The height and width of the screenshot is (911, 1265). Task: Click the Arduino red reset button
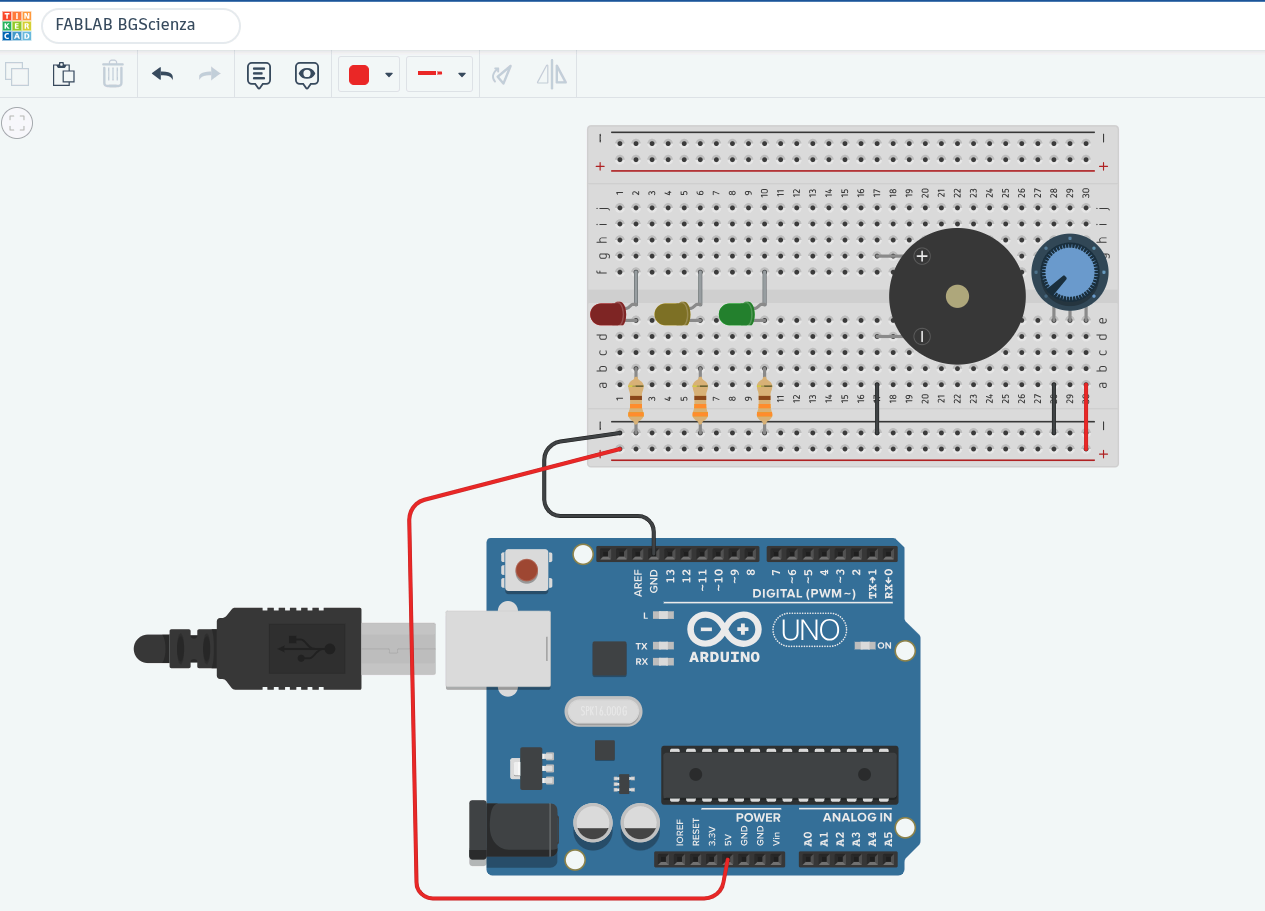click(x=526, y=571)
